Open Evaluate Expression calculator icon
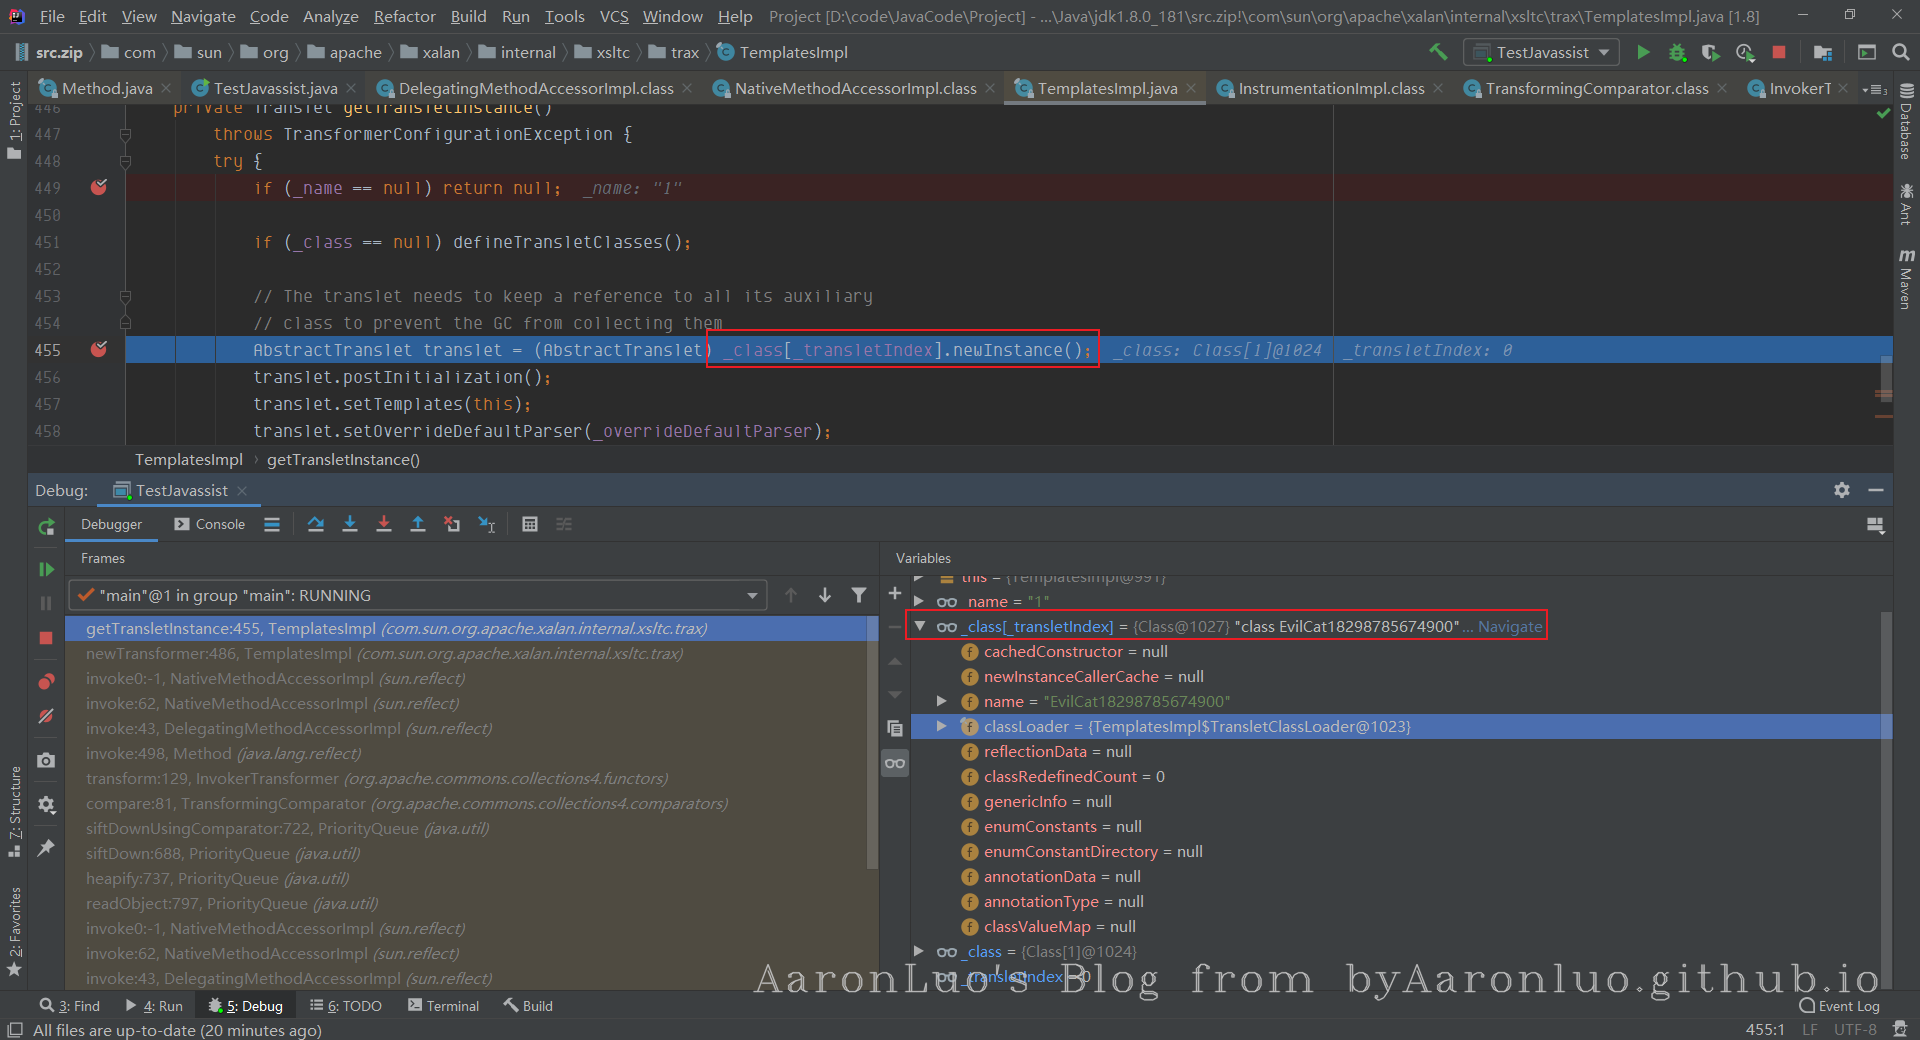 click(530, 524)
